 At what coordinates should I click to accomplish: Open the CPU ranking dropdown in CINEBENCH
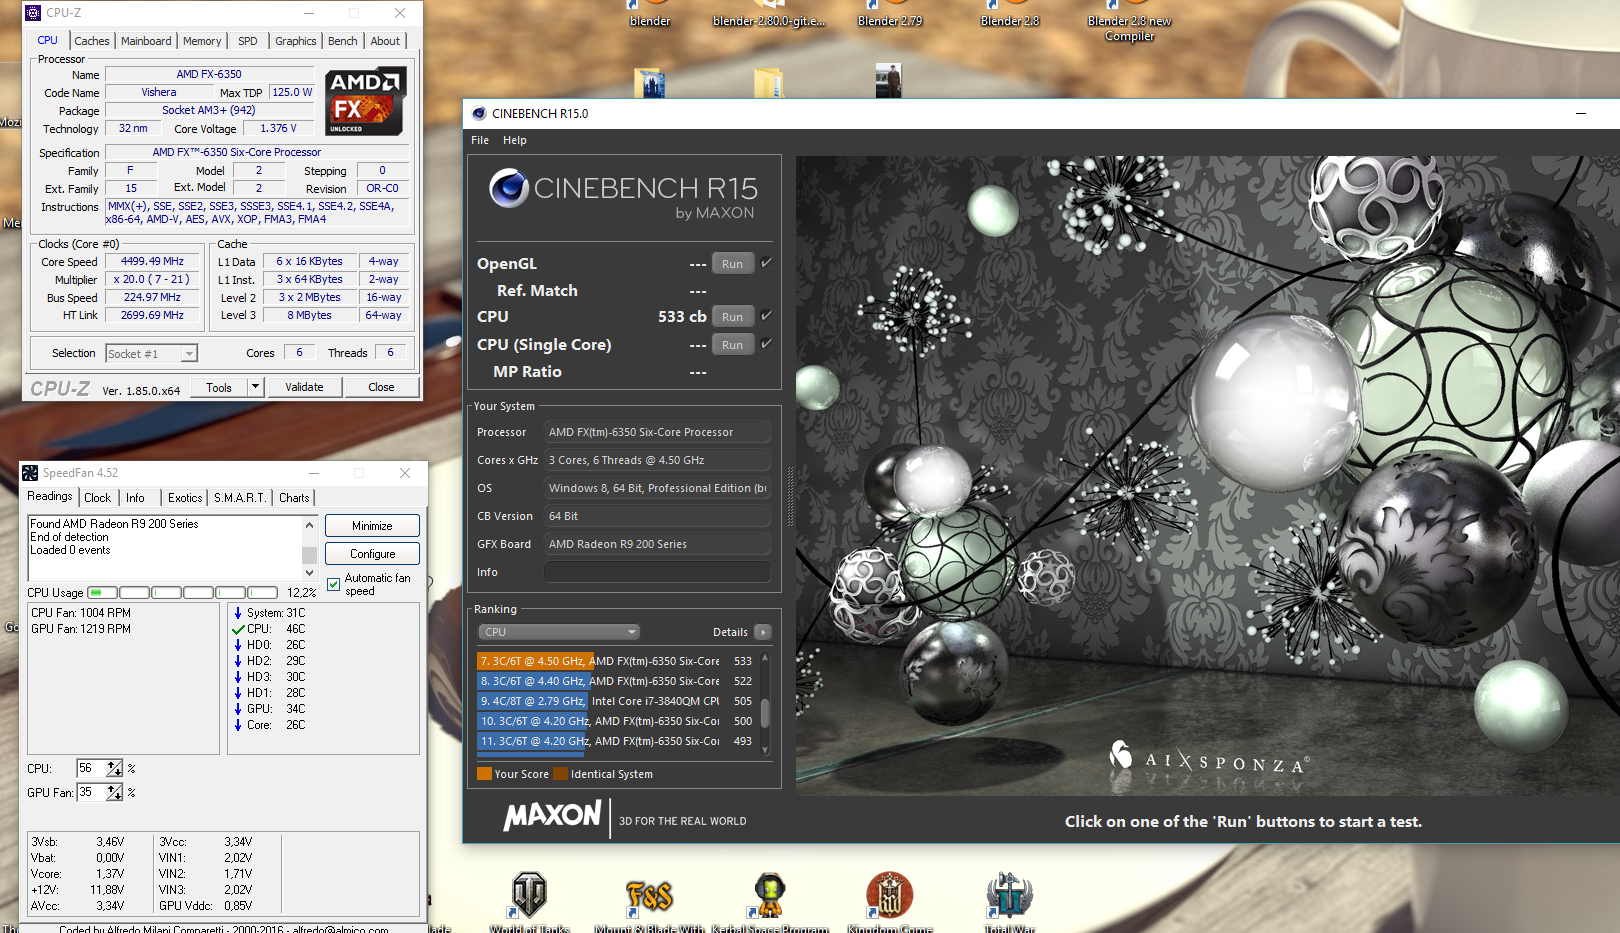(558, 632)
